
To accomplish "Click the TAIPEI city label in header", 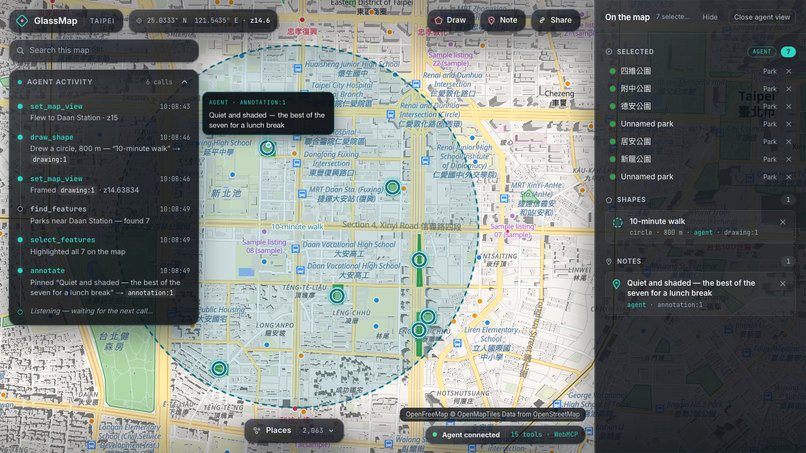I will (x=102, y=21).
